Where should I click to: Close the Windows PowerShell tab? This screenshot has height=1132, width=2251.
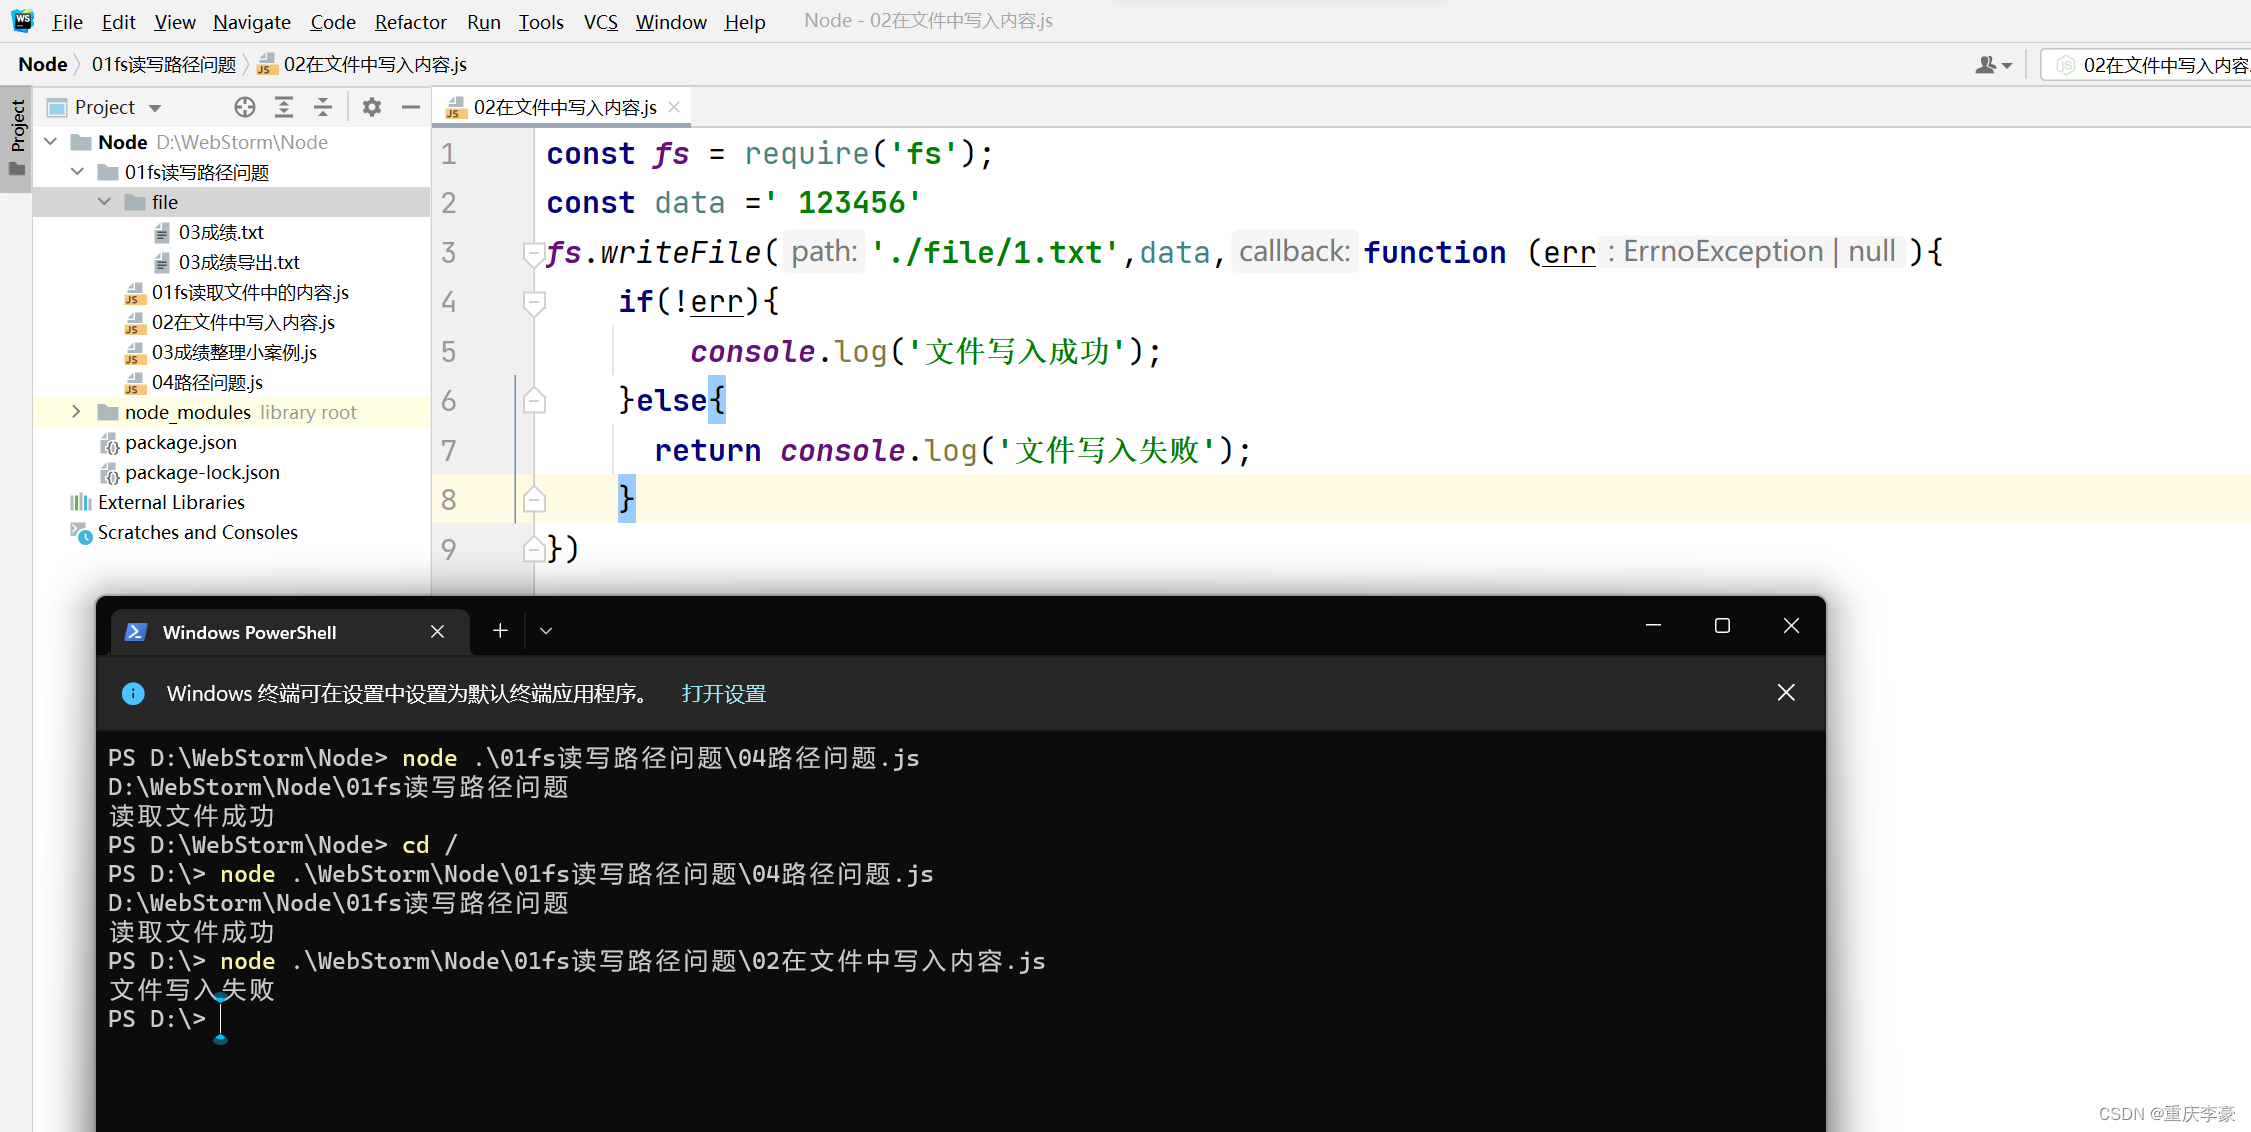pyautogui.click(x=437, y=632)
